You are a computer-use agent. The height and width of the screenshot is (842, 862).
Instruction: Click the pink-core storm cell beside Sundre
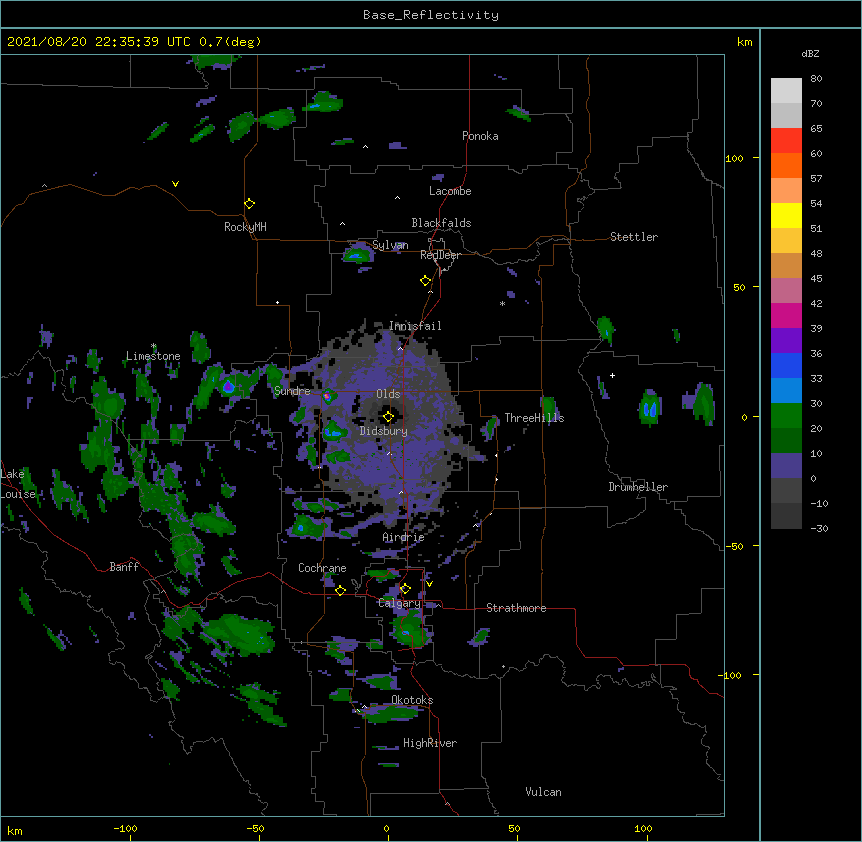pyautogui.click(x=327, y=395)
